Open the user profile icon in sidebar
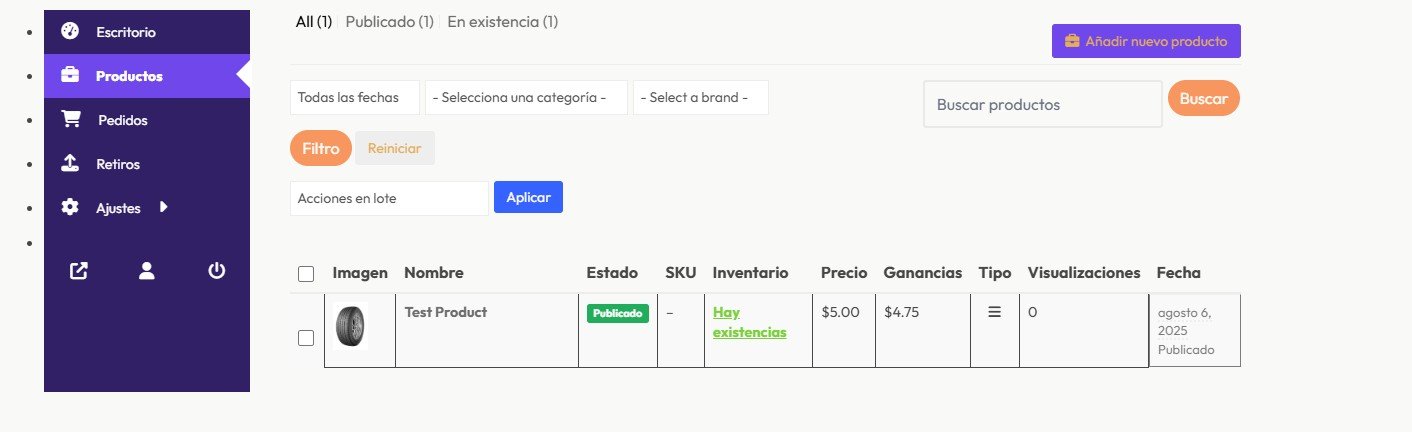 point(147,270)
